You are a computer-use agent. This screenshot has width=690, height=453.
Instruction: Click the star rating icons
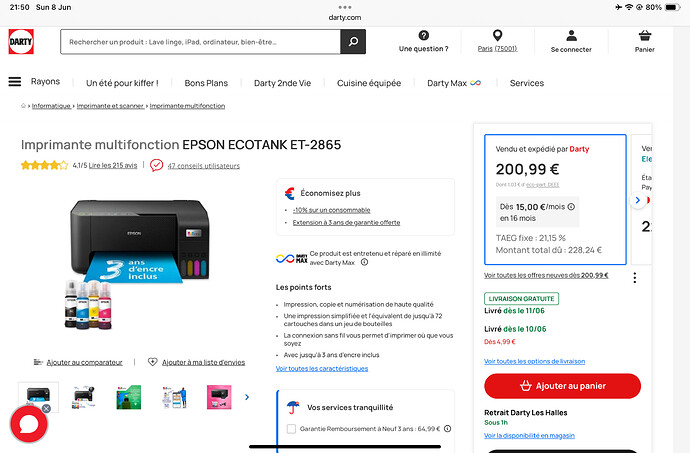coord(44,166)
